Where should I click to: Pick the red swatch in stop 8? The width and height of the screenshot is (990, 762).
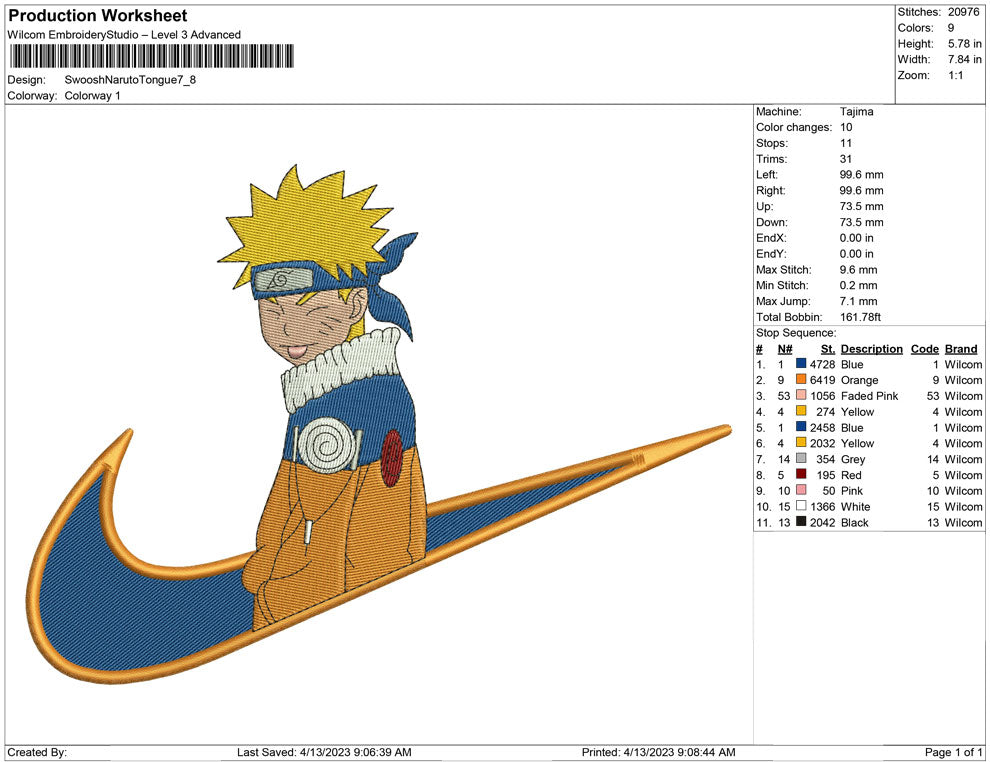pos(801,474)
